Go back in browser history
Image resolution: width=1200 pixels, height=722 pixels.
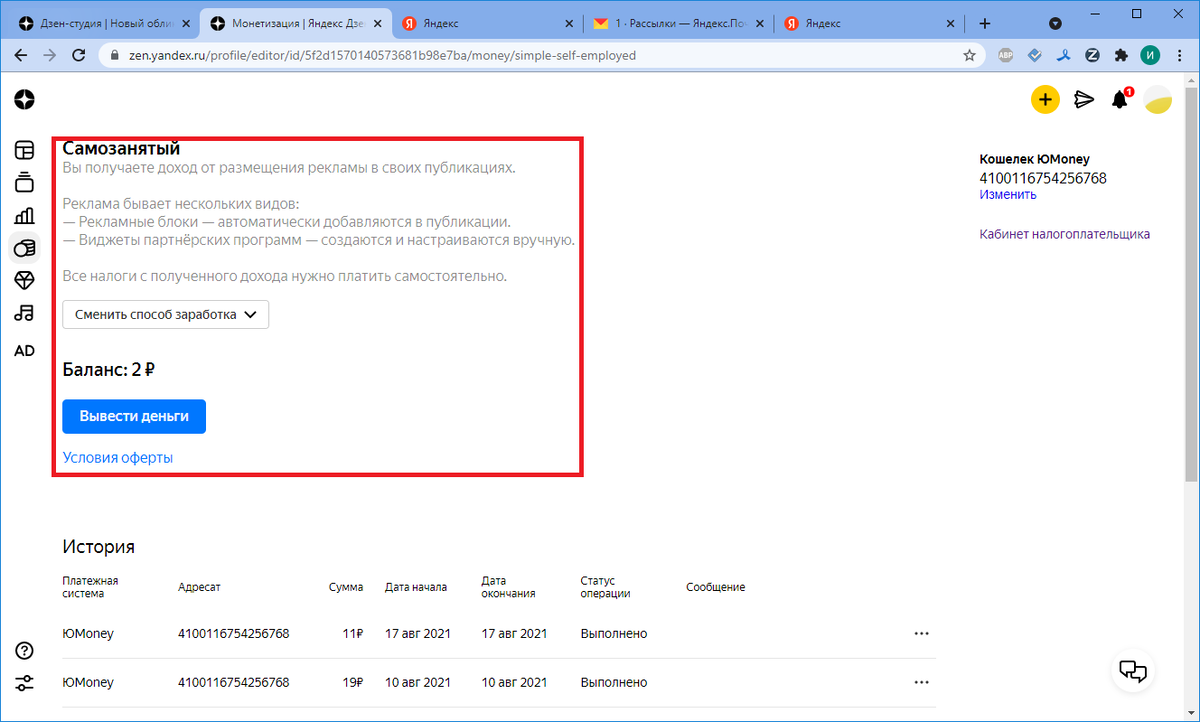pyautogui.click(x=21, y=56)
